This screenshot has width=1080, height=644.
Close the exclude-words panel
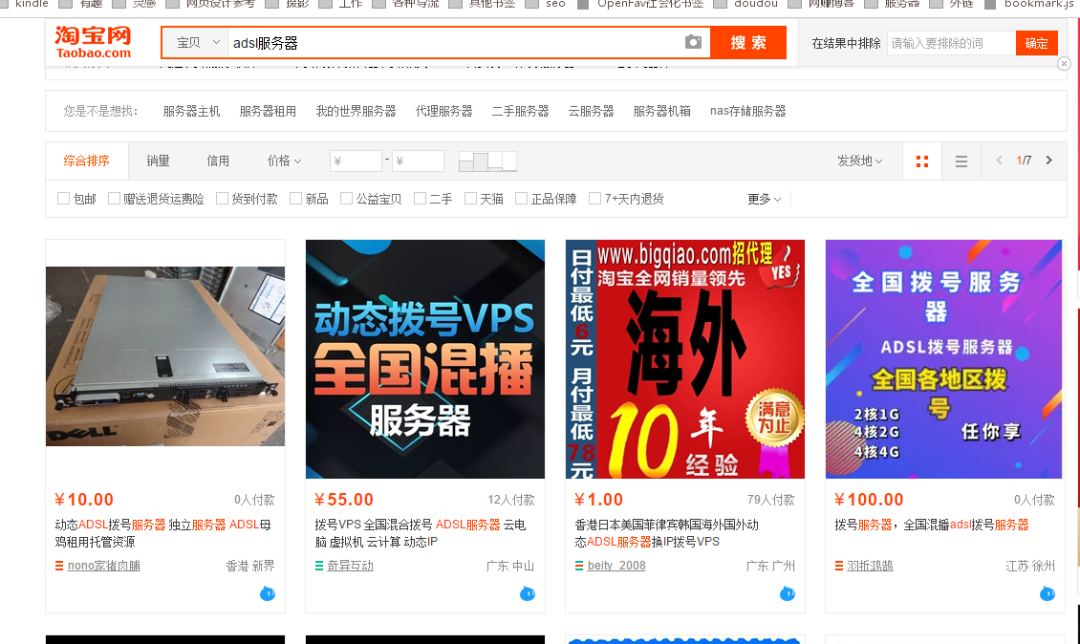click(1064, 63)
